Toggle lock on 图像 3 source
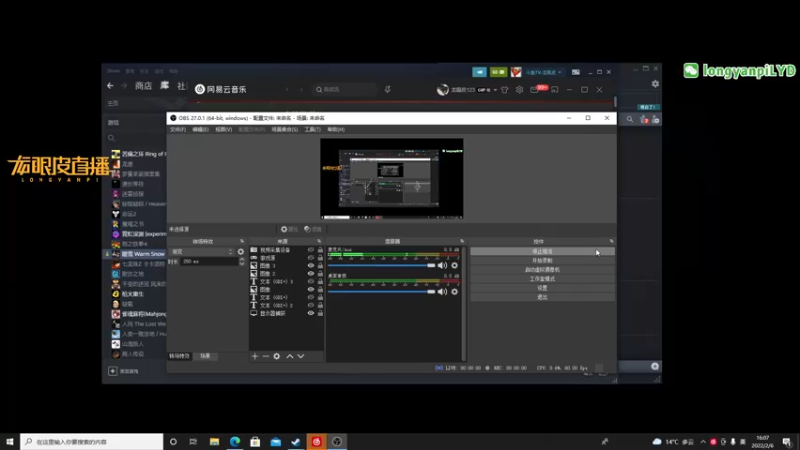This screenshot has height=450, width=800. [320, 266]
